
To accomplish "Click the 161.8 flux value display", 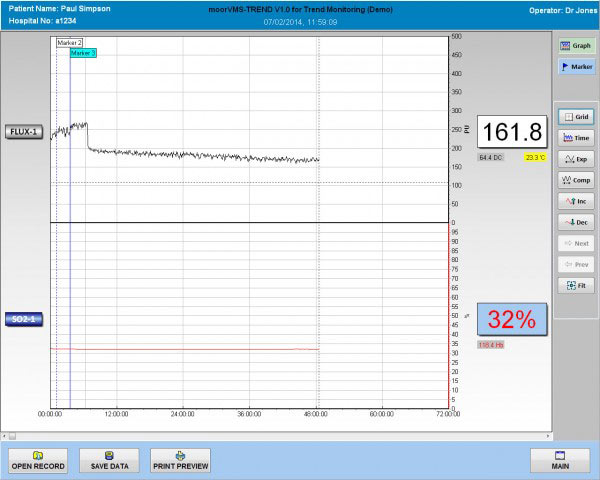I will (x=510, y=132).
